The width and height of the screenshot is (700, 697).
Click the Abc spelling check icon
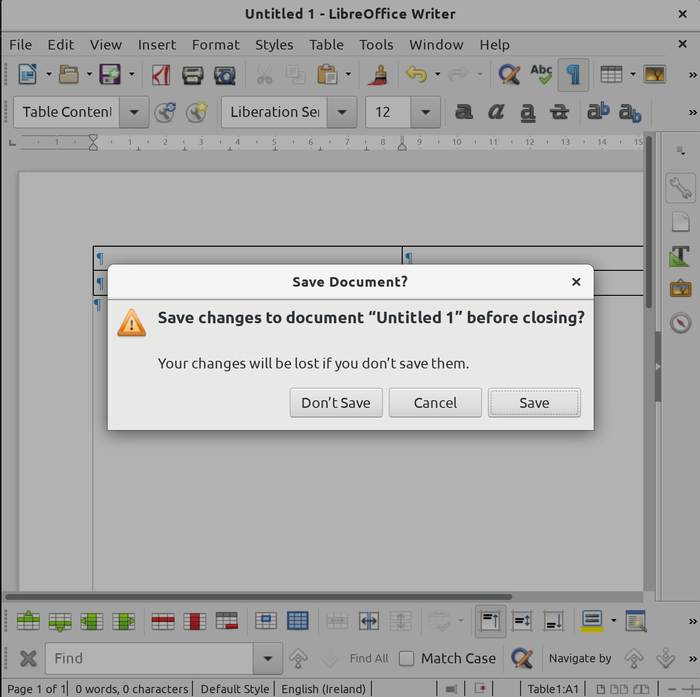(x=541, y=74)
